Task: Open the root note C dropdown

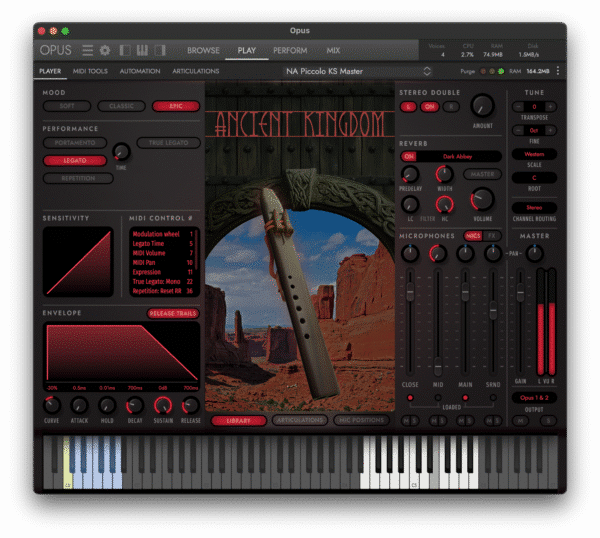Action: [x=534, y=178]
